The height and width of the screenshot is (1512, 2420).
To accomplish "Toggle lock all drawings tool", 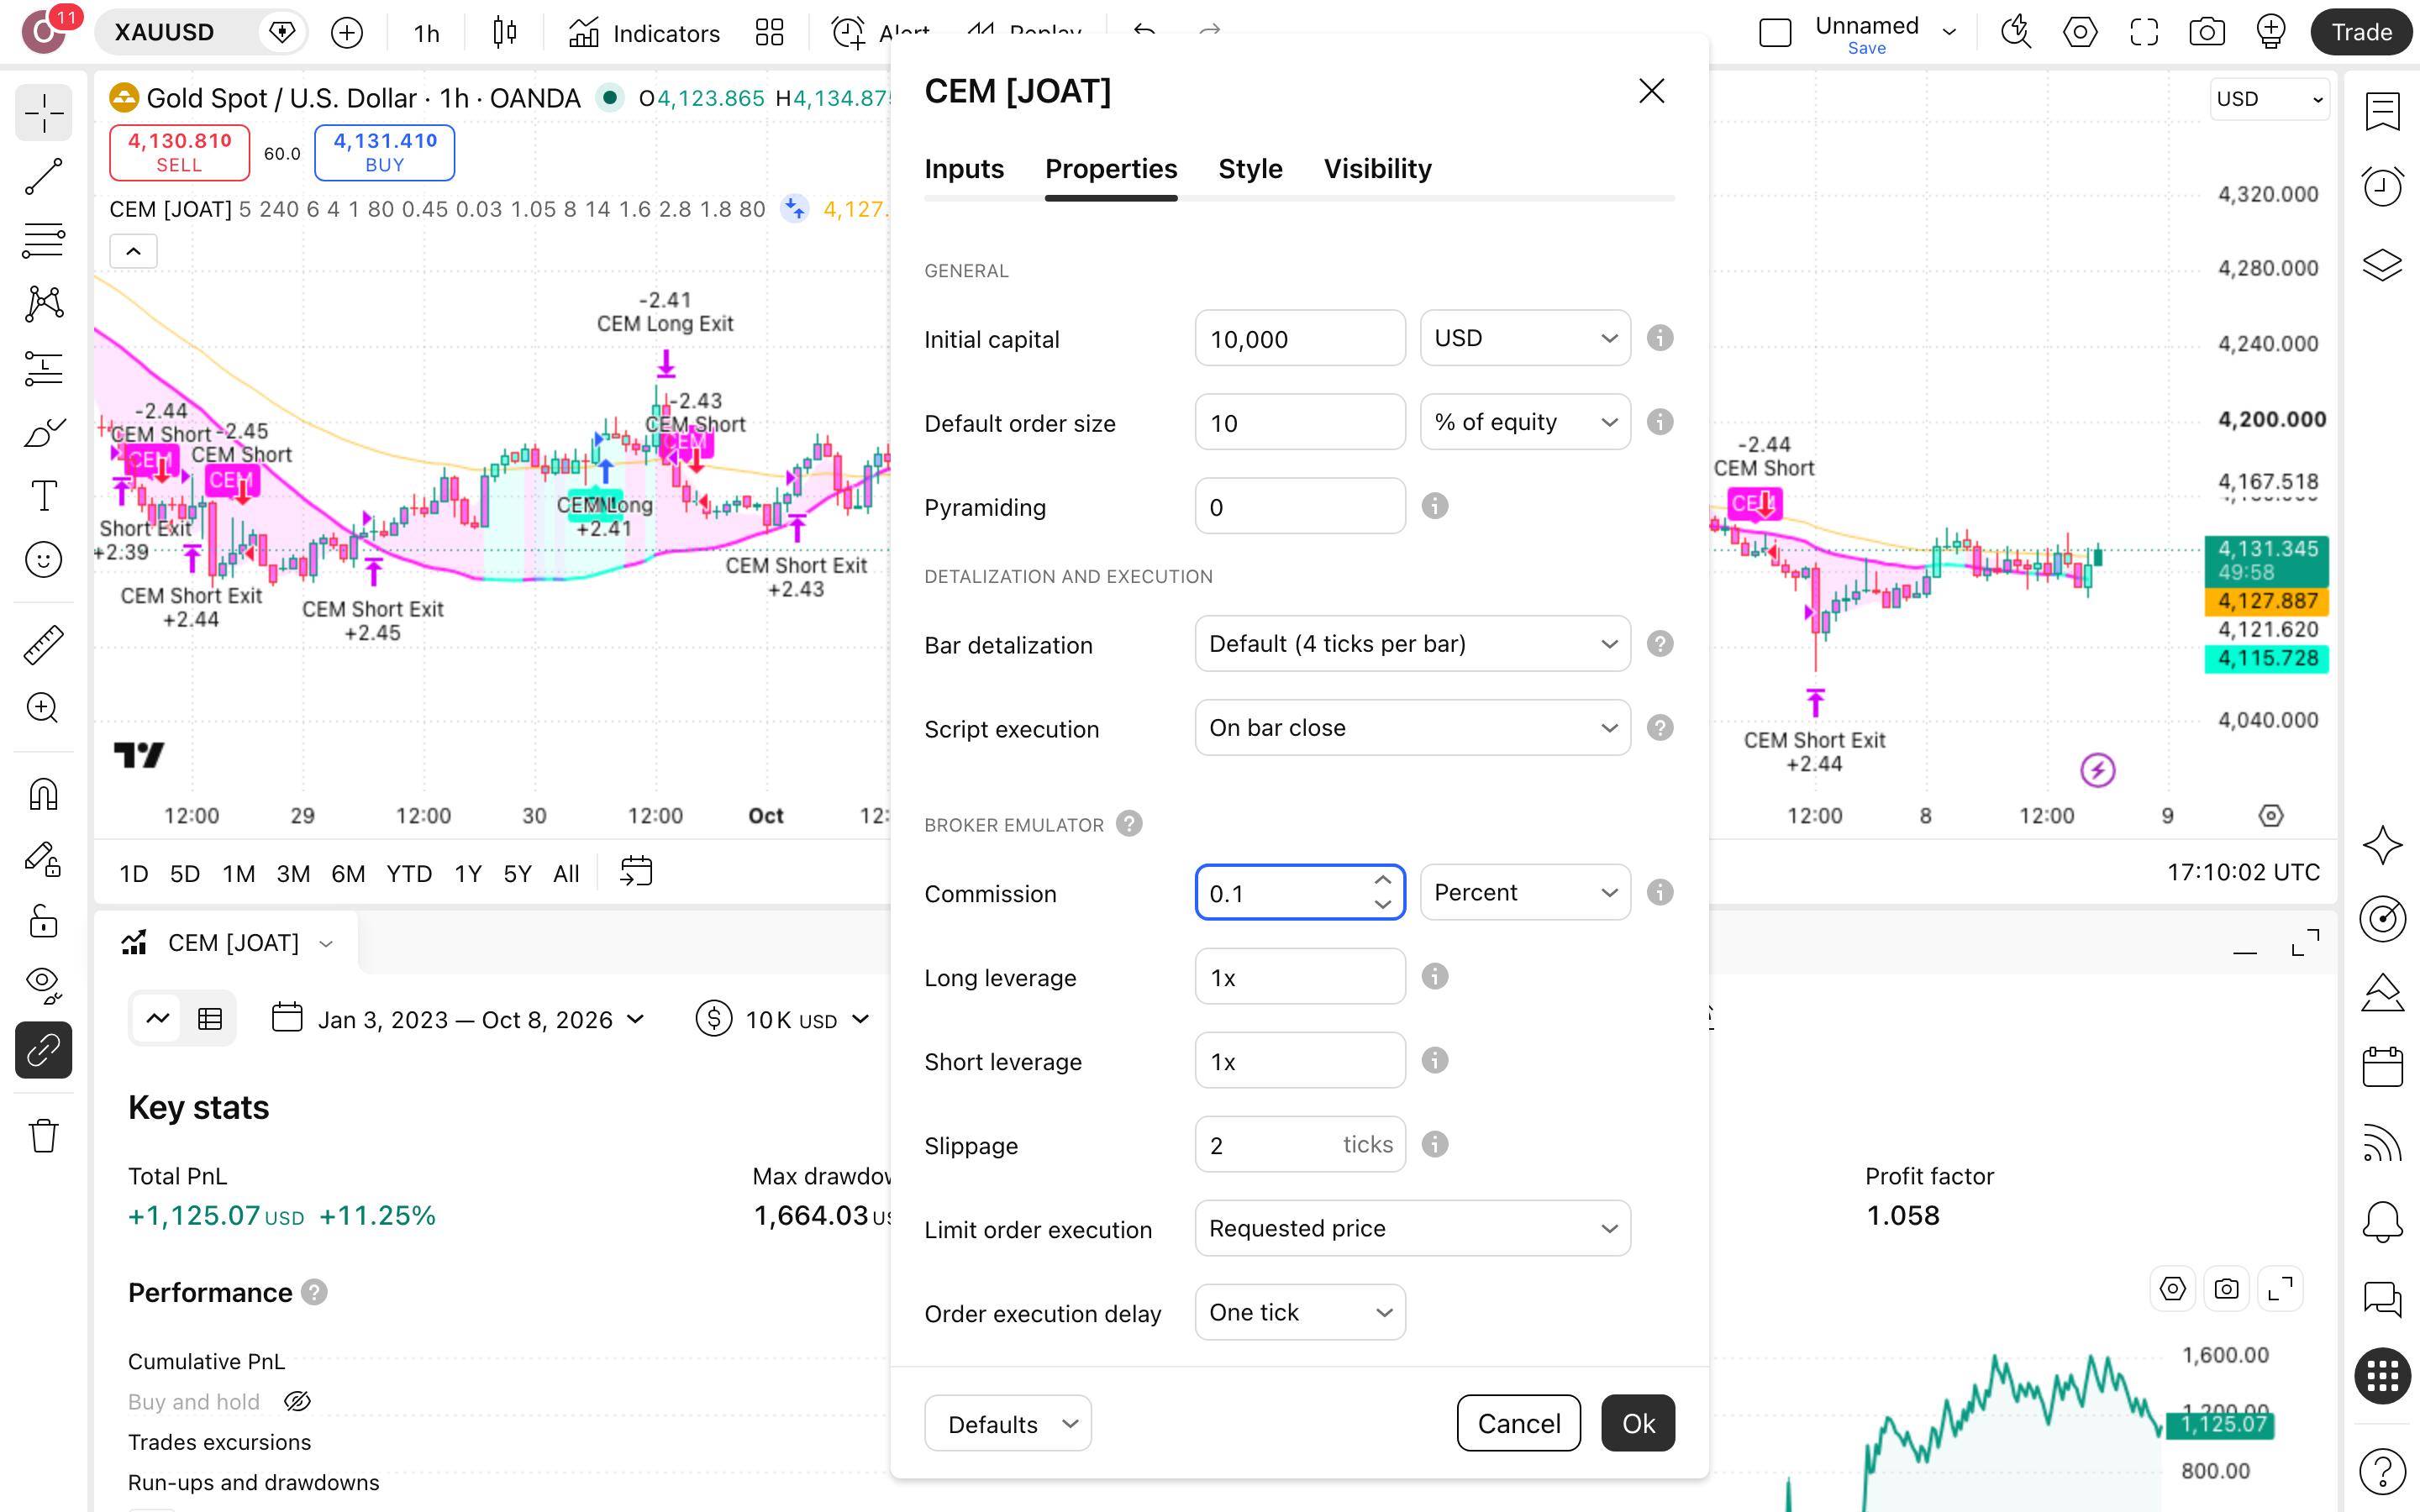I will (x=43, y=921).
